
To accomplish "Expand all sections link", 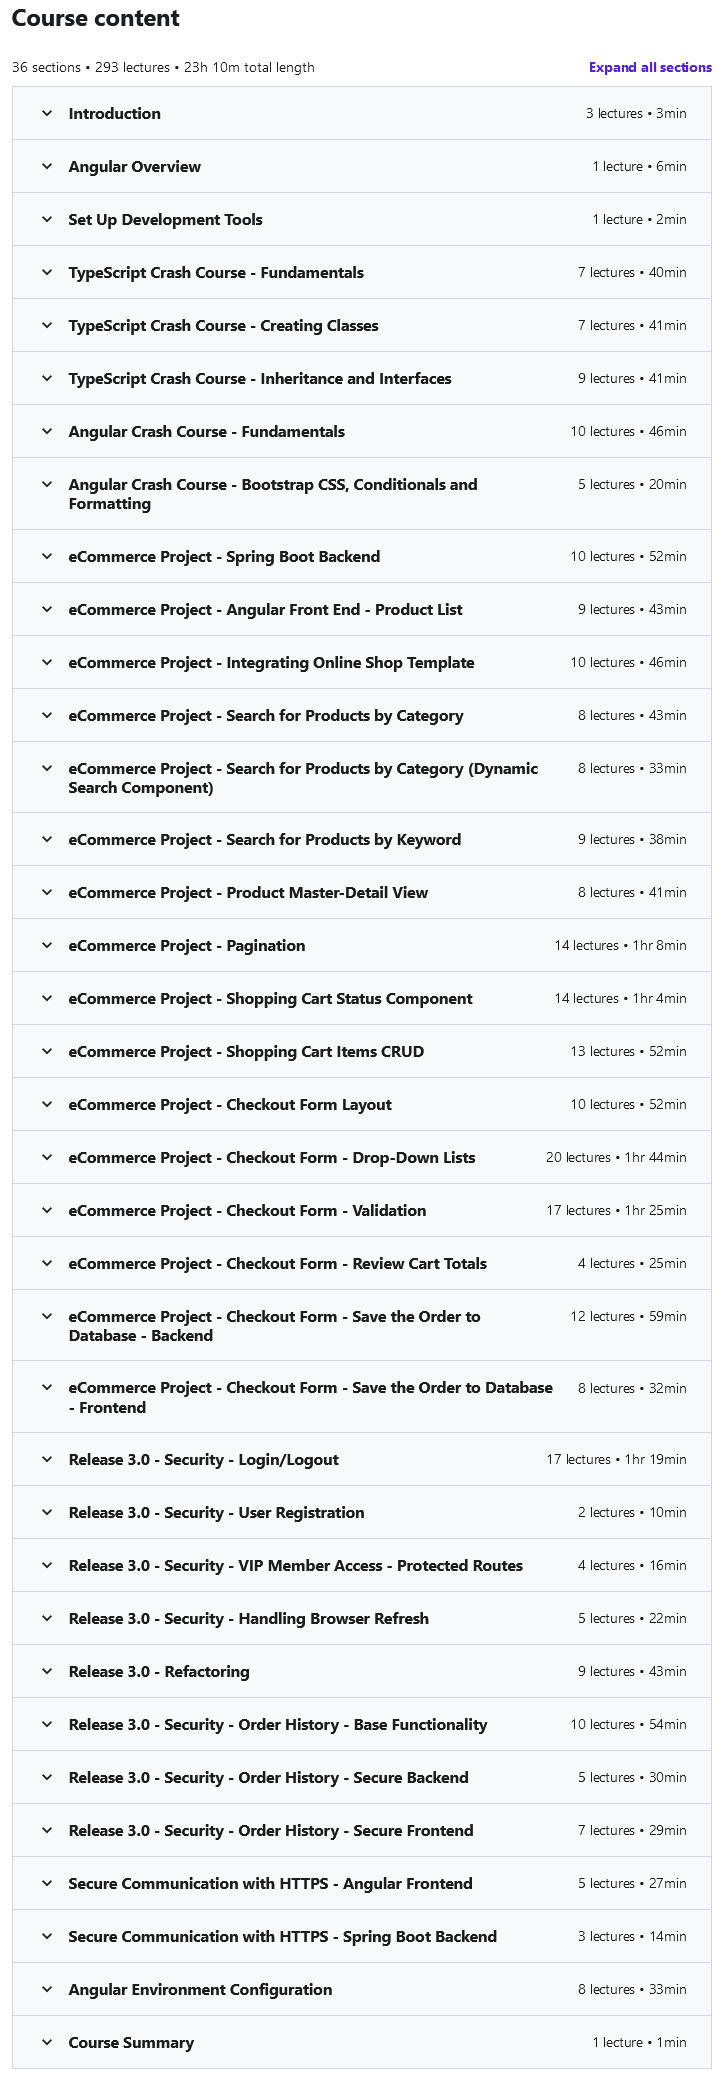I will (x=650, y=67).
